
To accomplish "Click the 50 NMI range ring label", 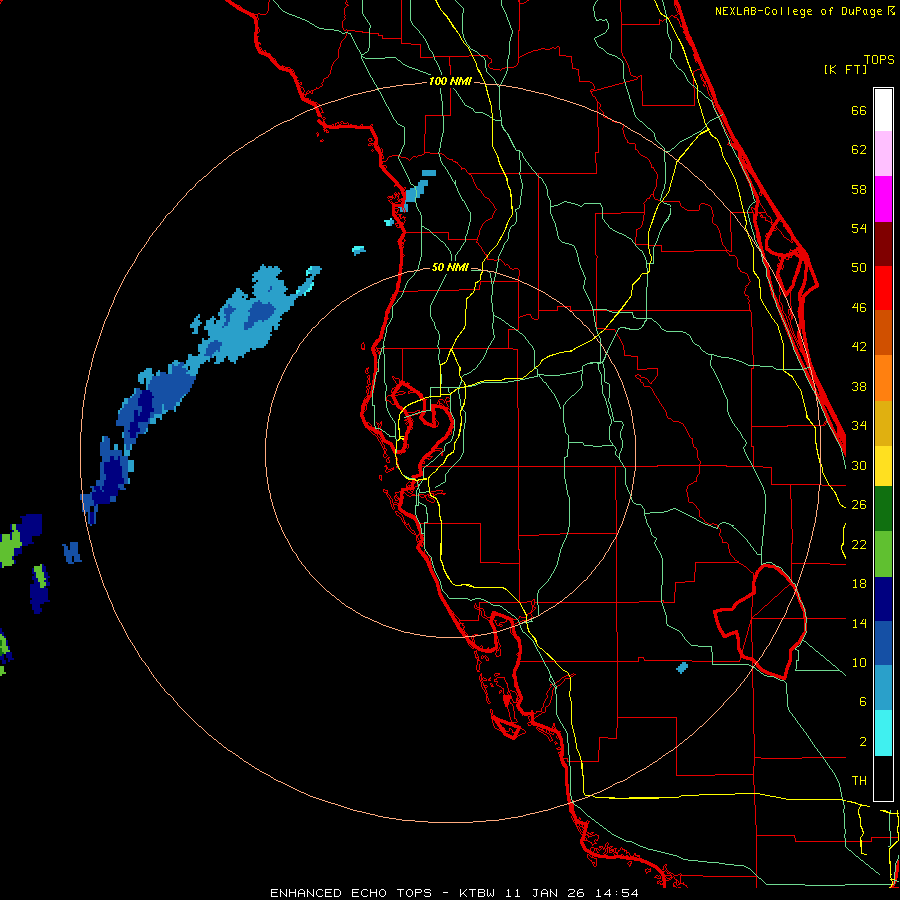I will point(450,267).
